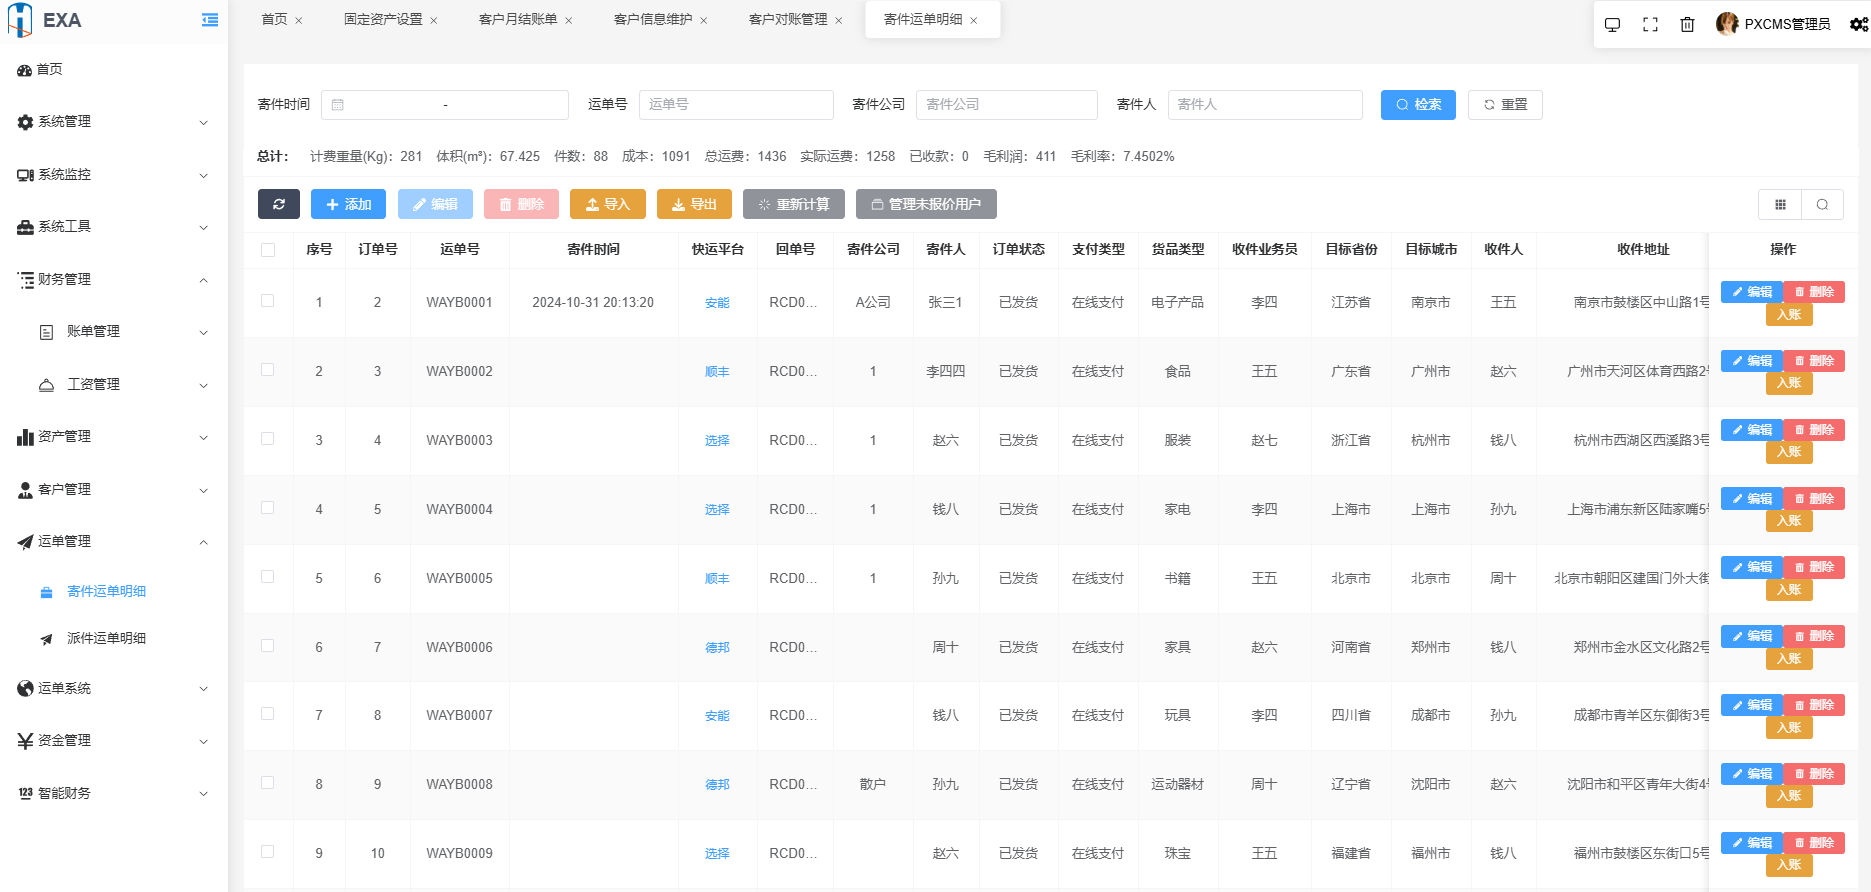Open the settings gears icon at top right

1858,24
